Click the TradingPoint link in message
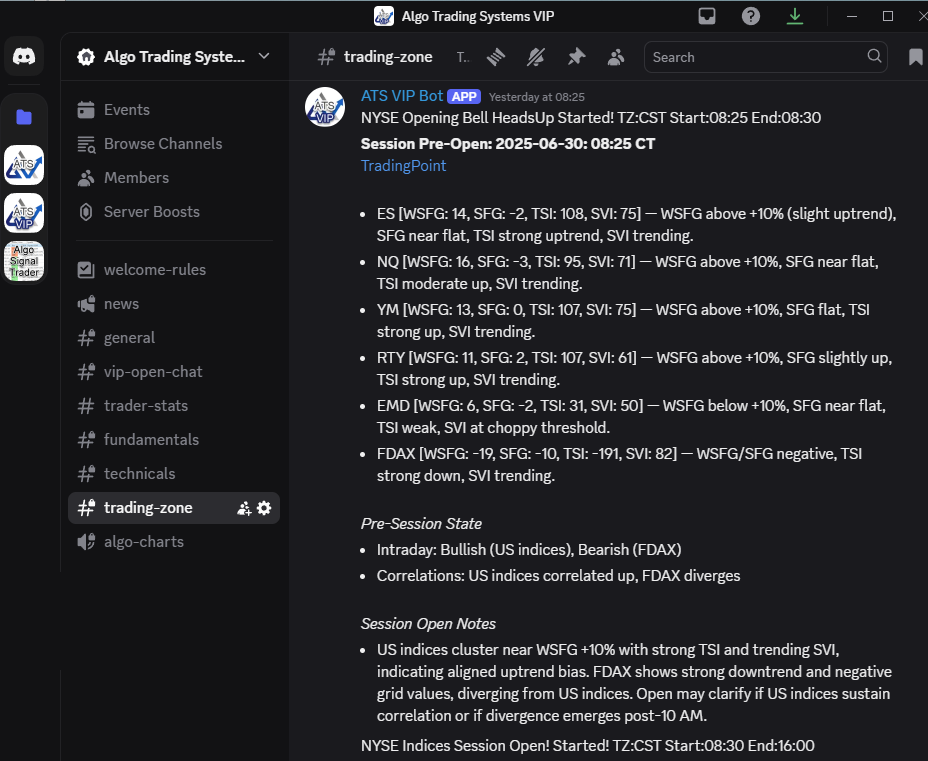Screen dimensions: 928x761 click(x=403, y=166)
